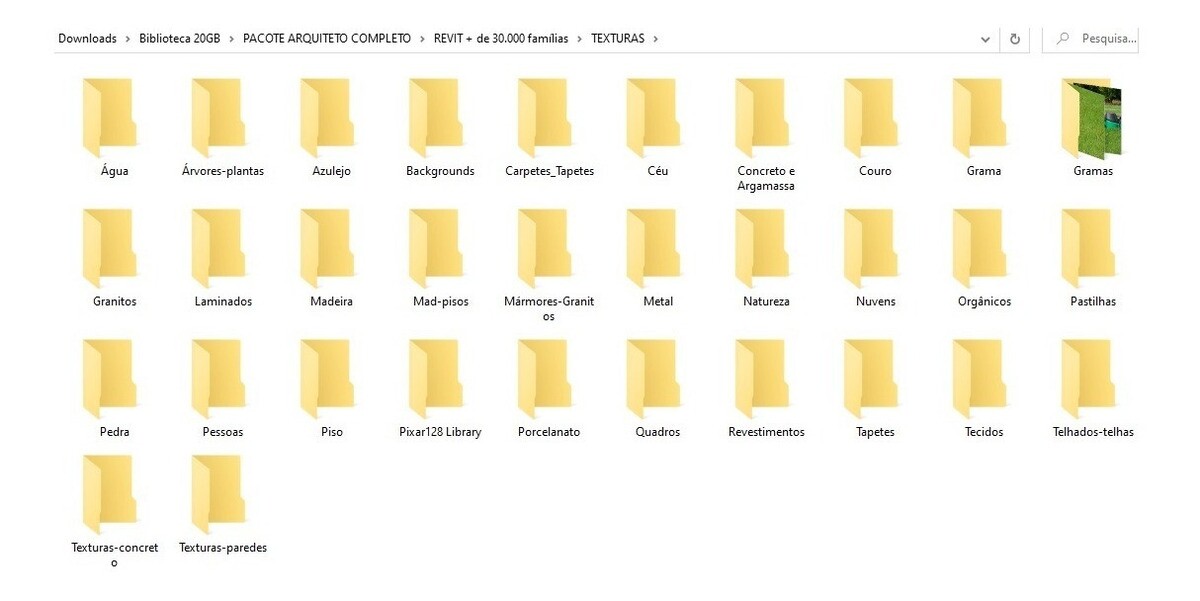Go to PACOTE ARQUITETO COMPLETO breadcrumb
1200x601 pixels.
tap(326, 39)
